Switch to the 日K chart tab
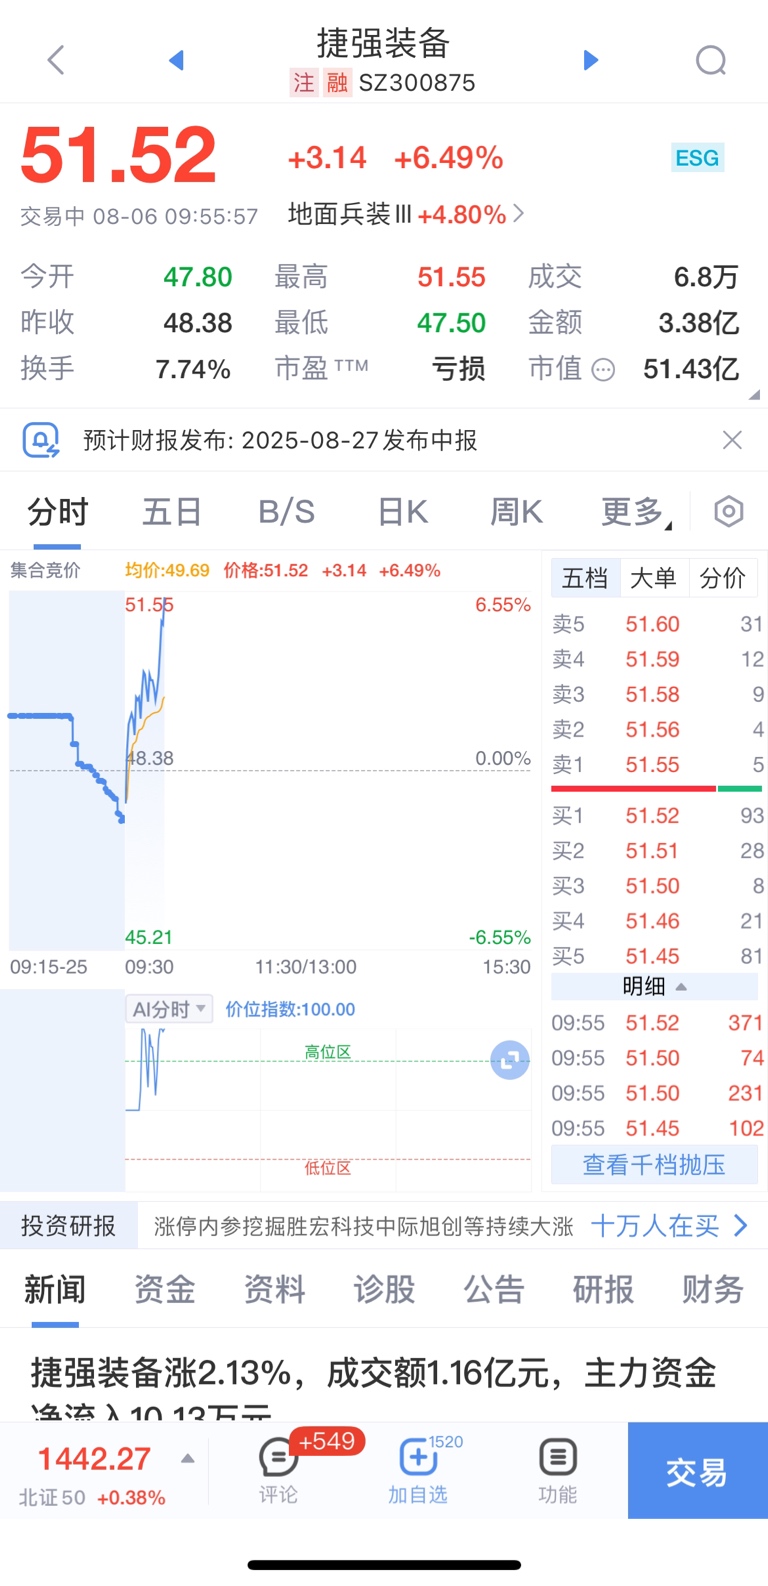 pyautogui.click(x=403, y=512)
